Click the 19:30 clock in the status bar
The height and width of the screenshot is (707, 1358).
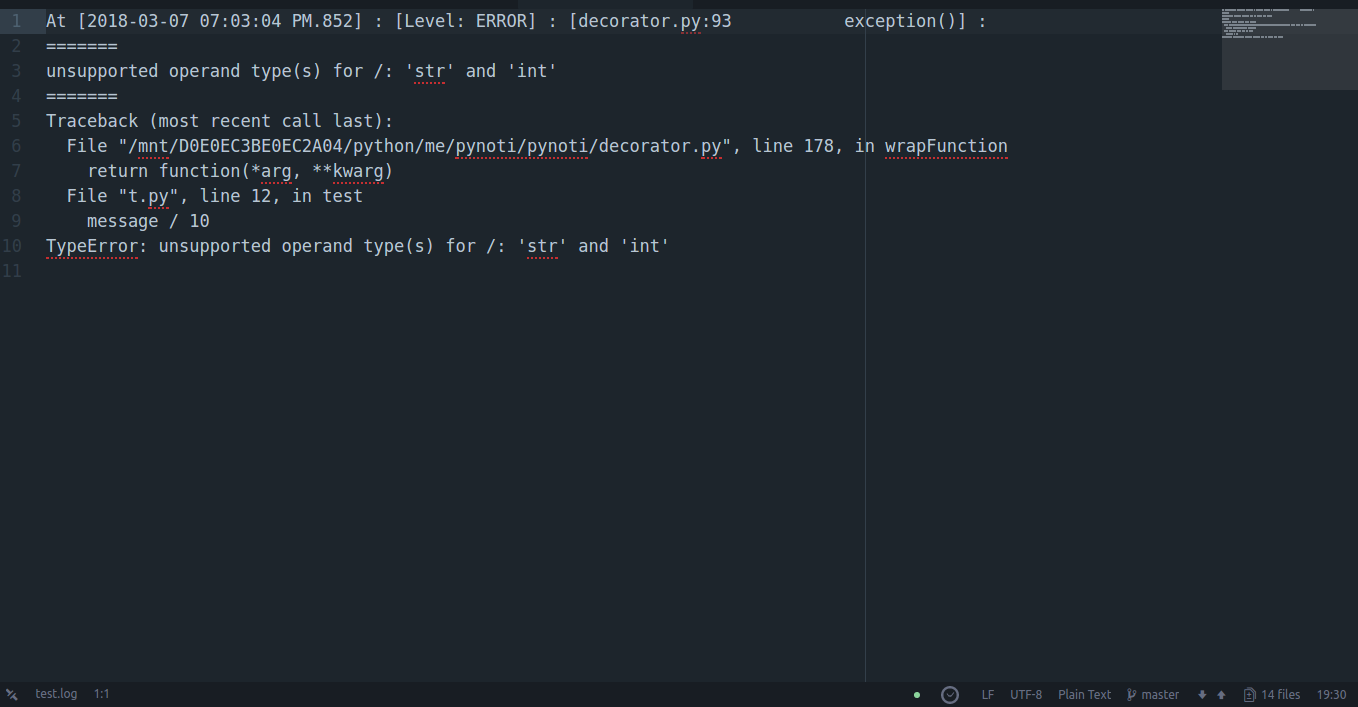click(x=1331, y=695)
